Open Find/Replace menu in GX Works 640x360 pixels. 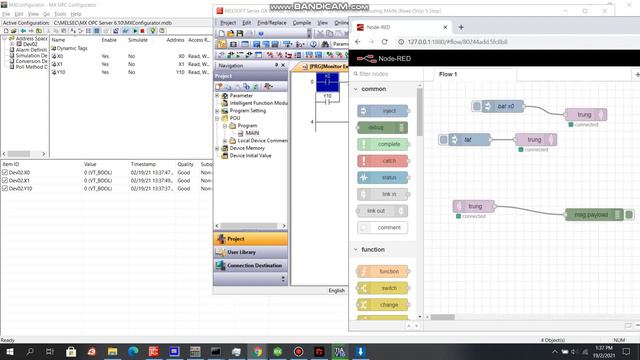coord(272,23)
